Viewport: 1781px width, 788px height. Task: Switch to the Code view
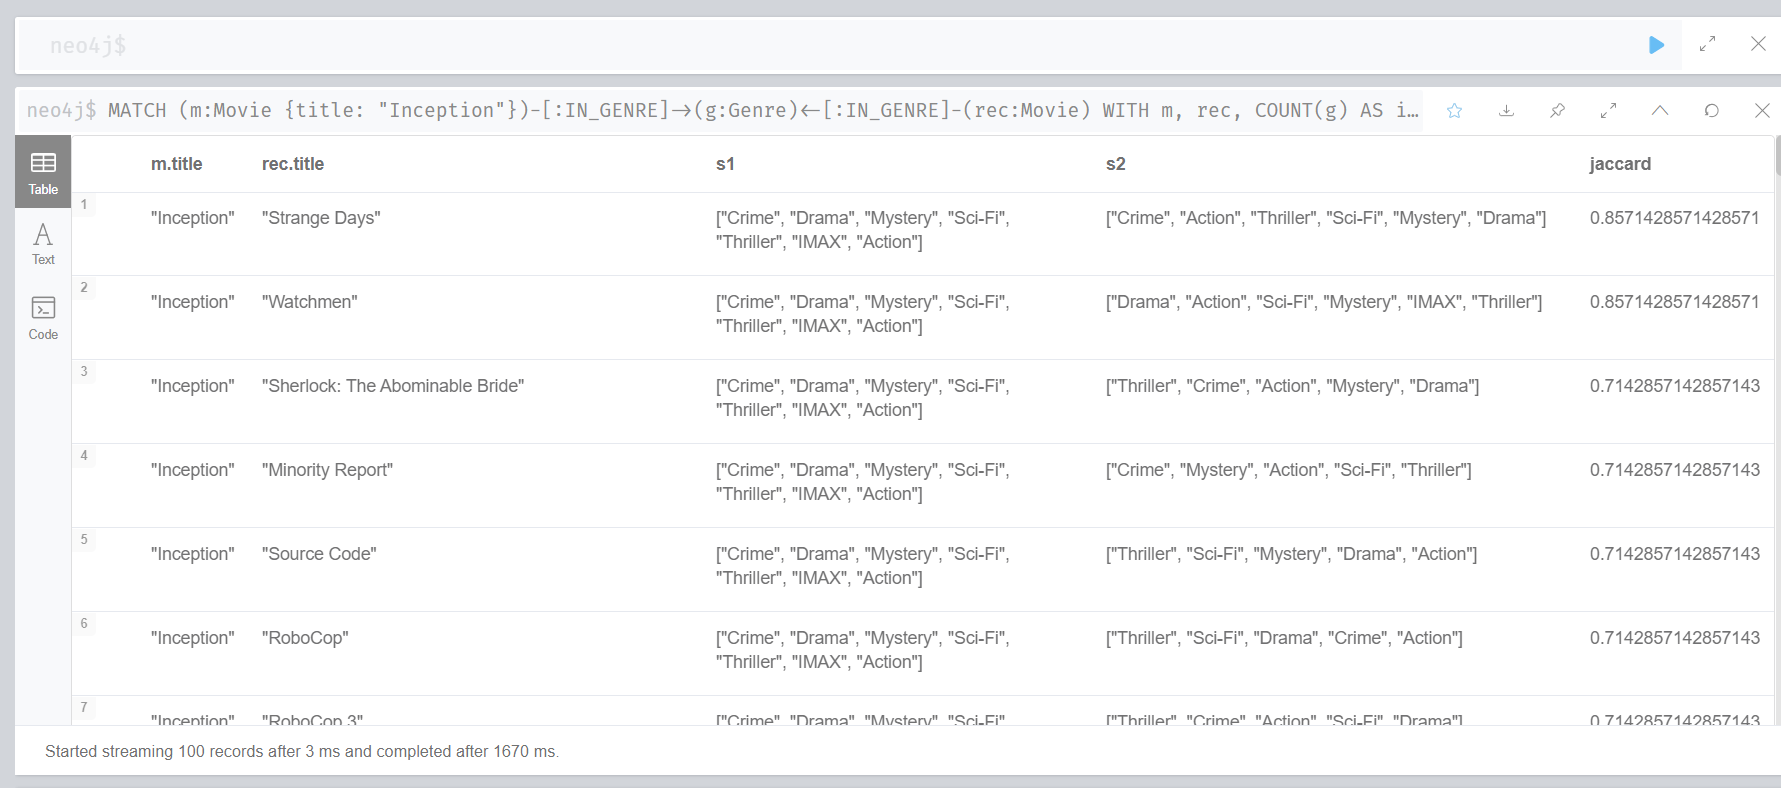[43, 318]
